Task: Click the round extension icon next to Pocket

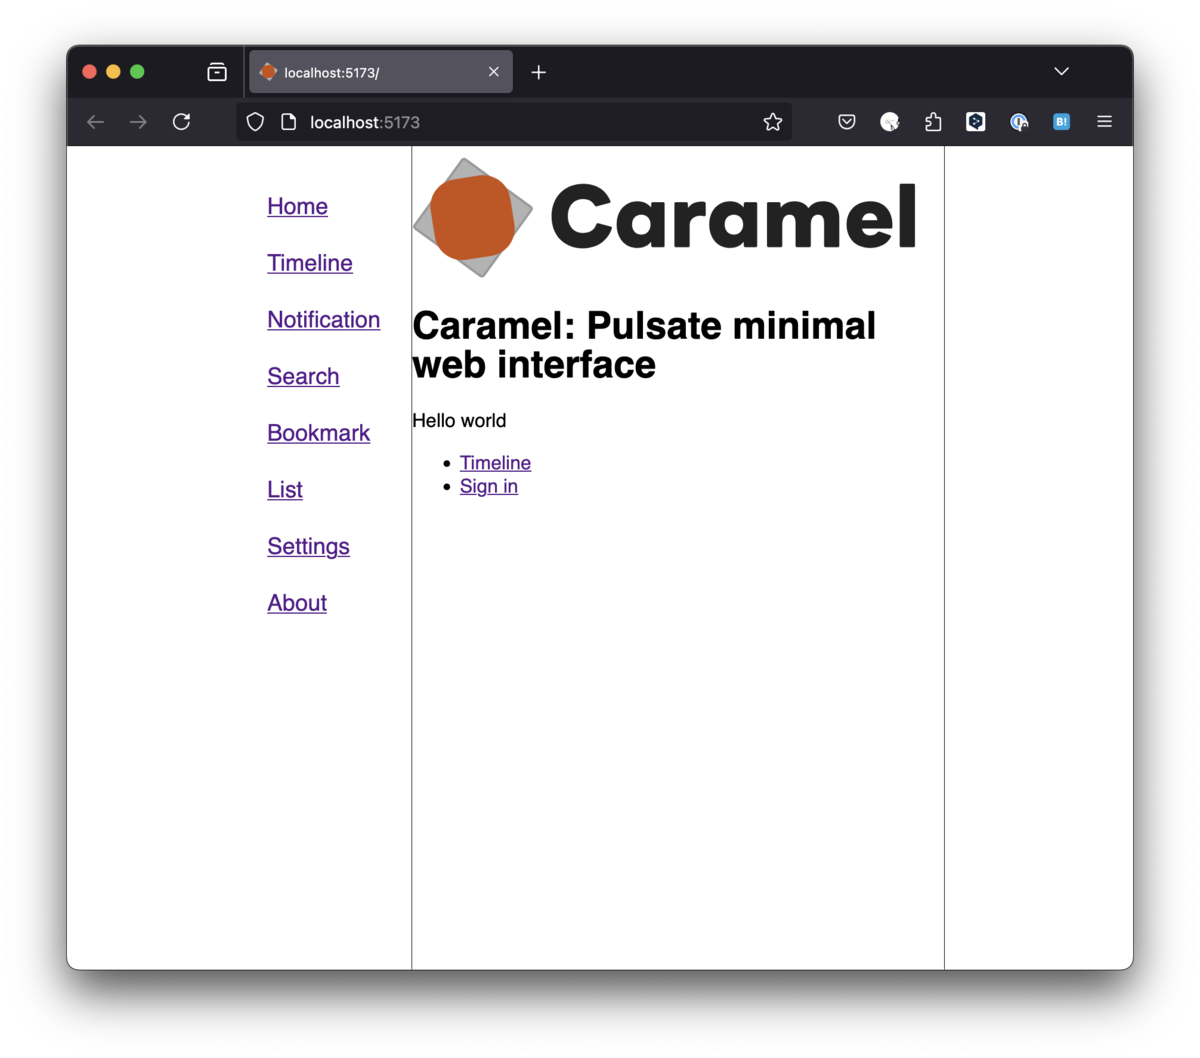Action: click(890, 122)
